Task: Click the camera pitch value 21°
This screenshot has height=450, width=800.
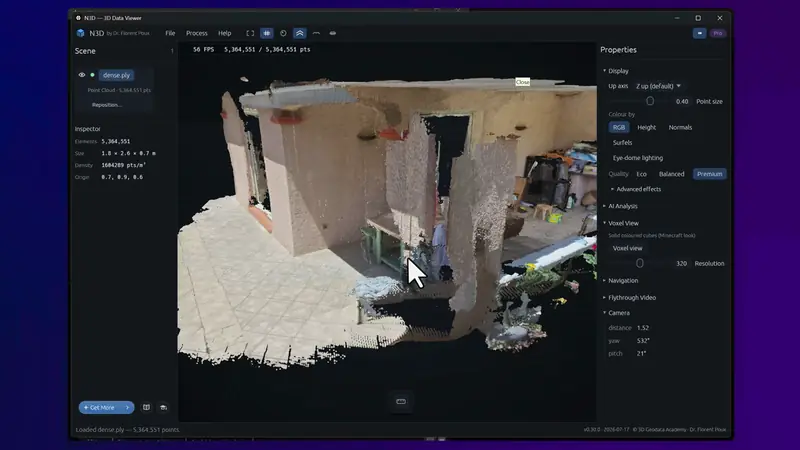Action: coord(641,354)
